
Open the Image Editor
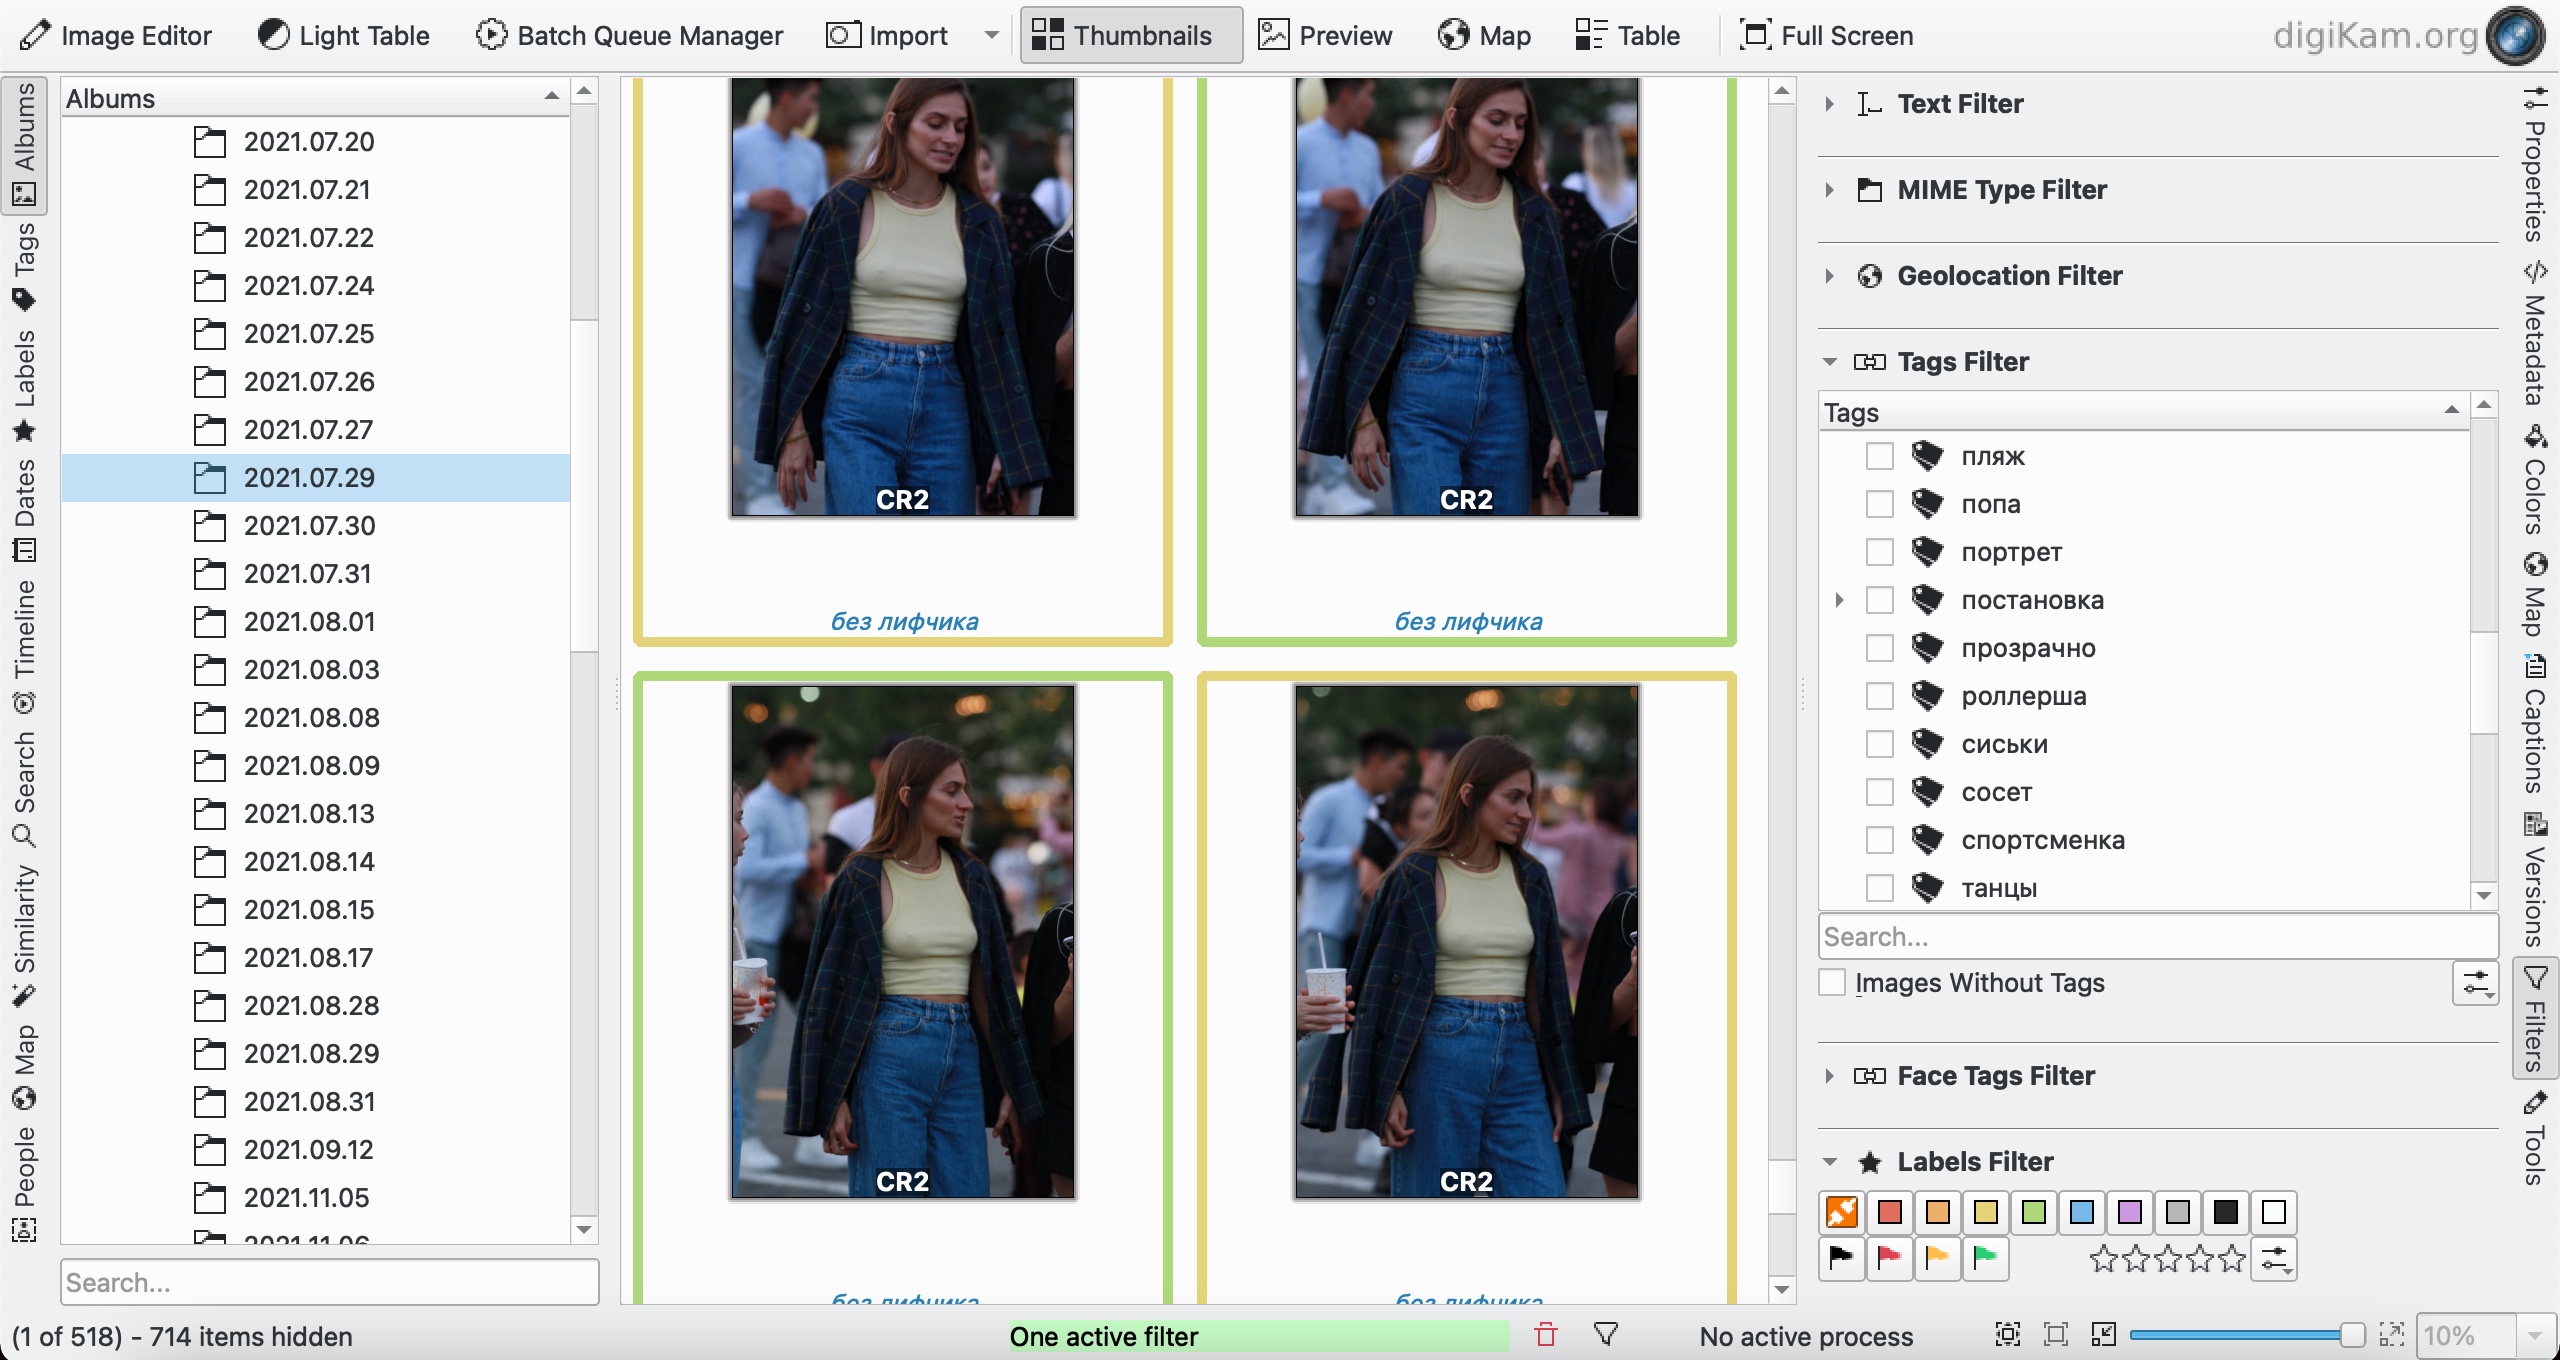[116, 36]
